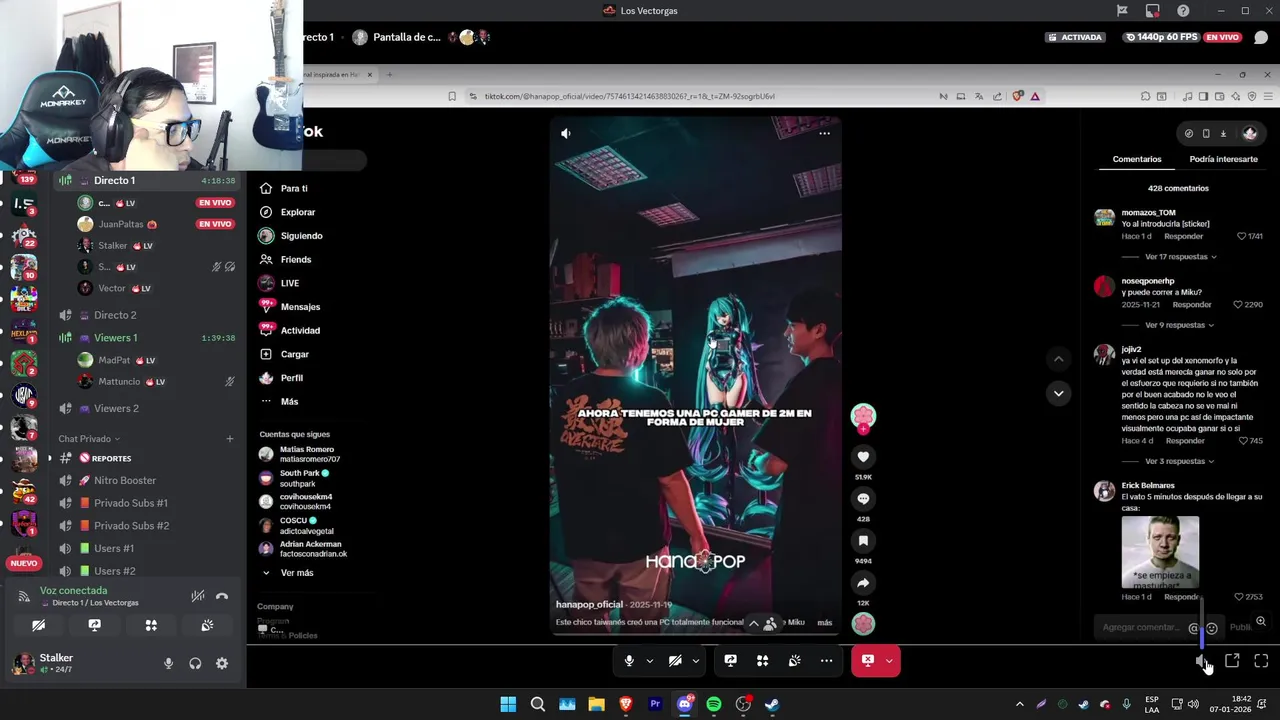This screenshot has height=720, width=1280.
Task: Click the ACTIVADA clips badge
Action: click(1076, 37)
